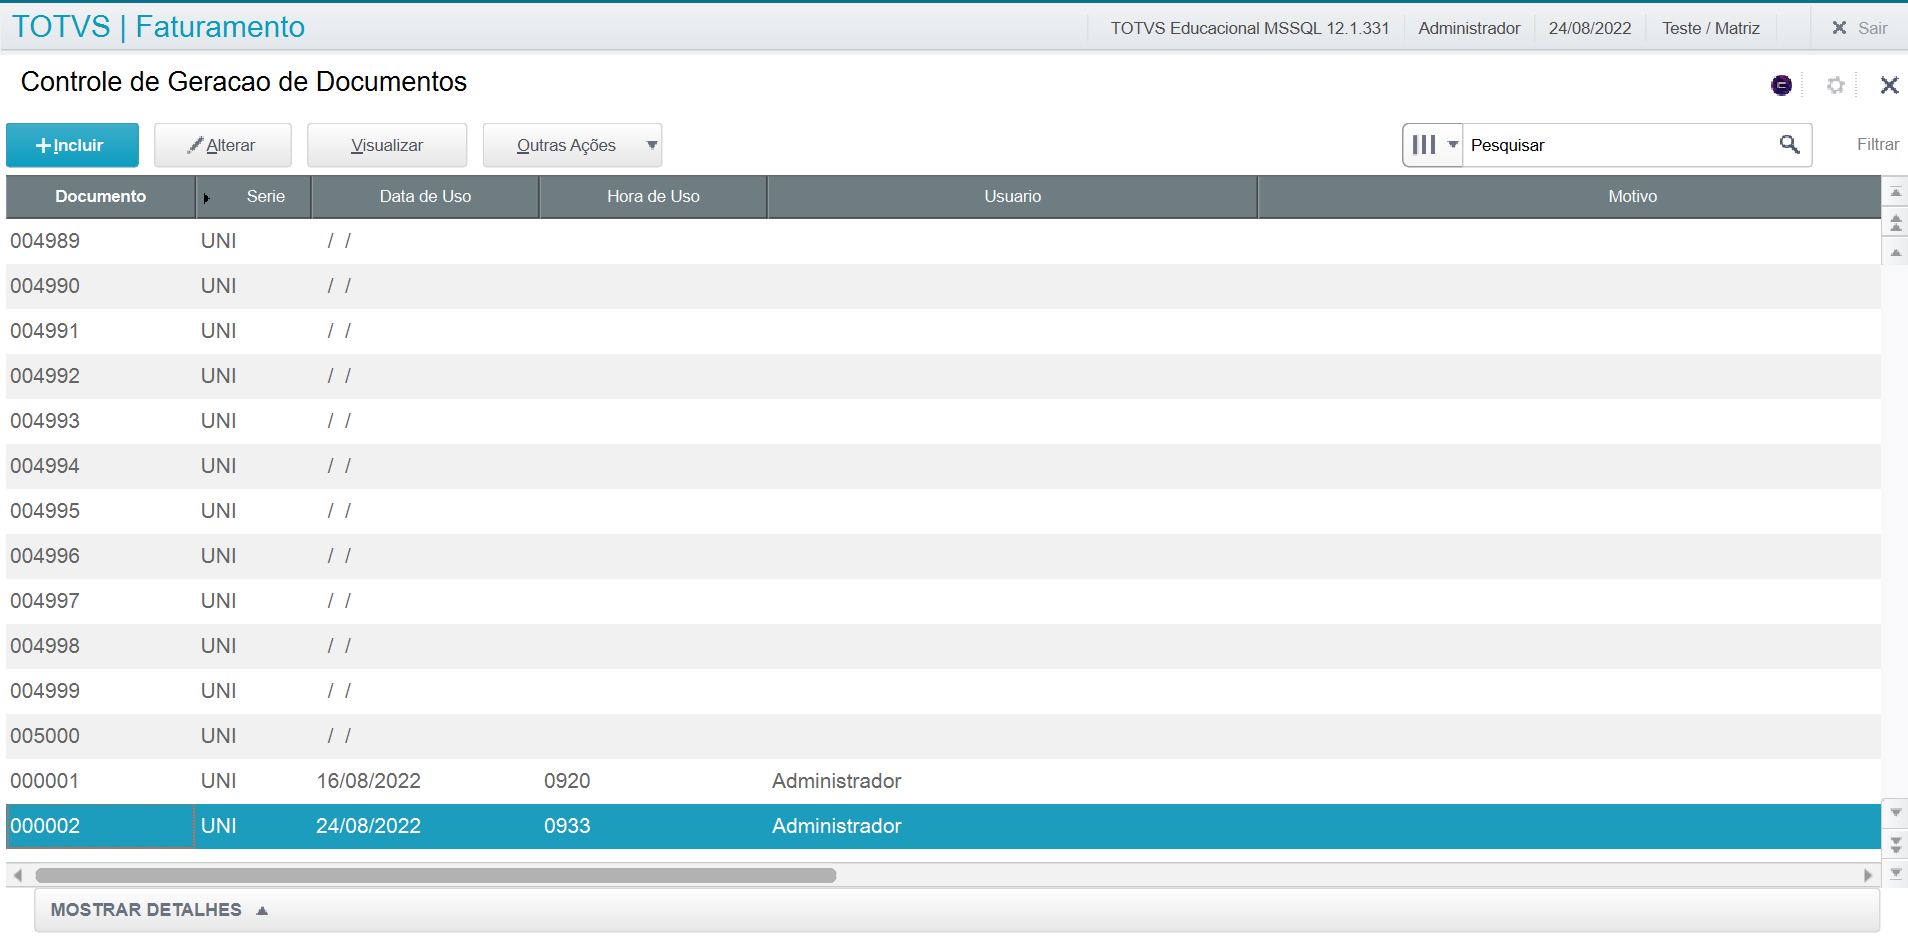The width and height of the screenshot is (1908, 940).
Task: Select document row 004997
Action: coord(943,601)
